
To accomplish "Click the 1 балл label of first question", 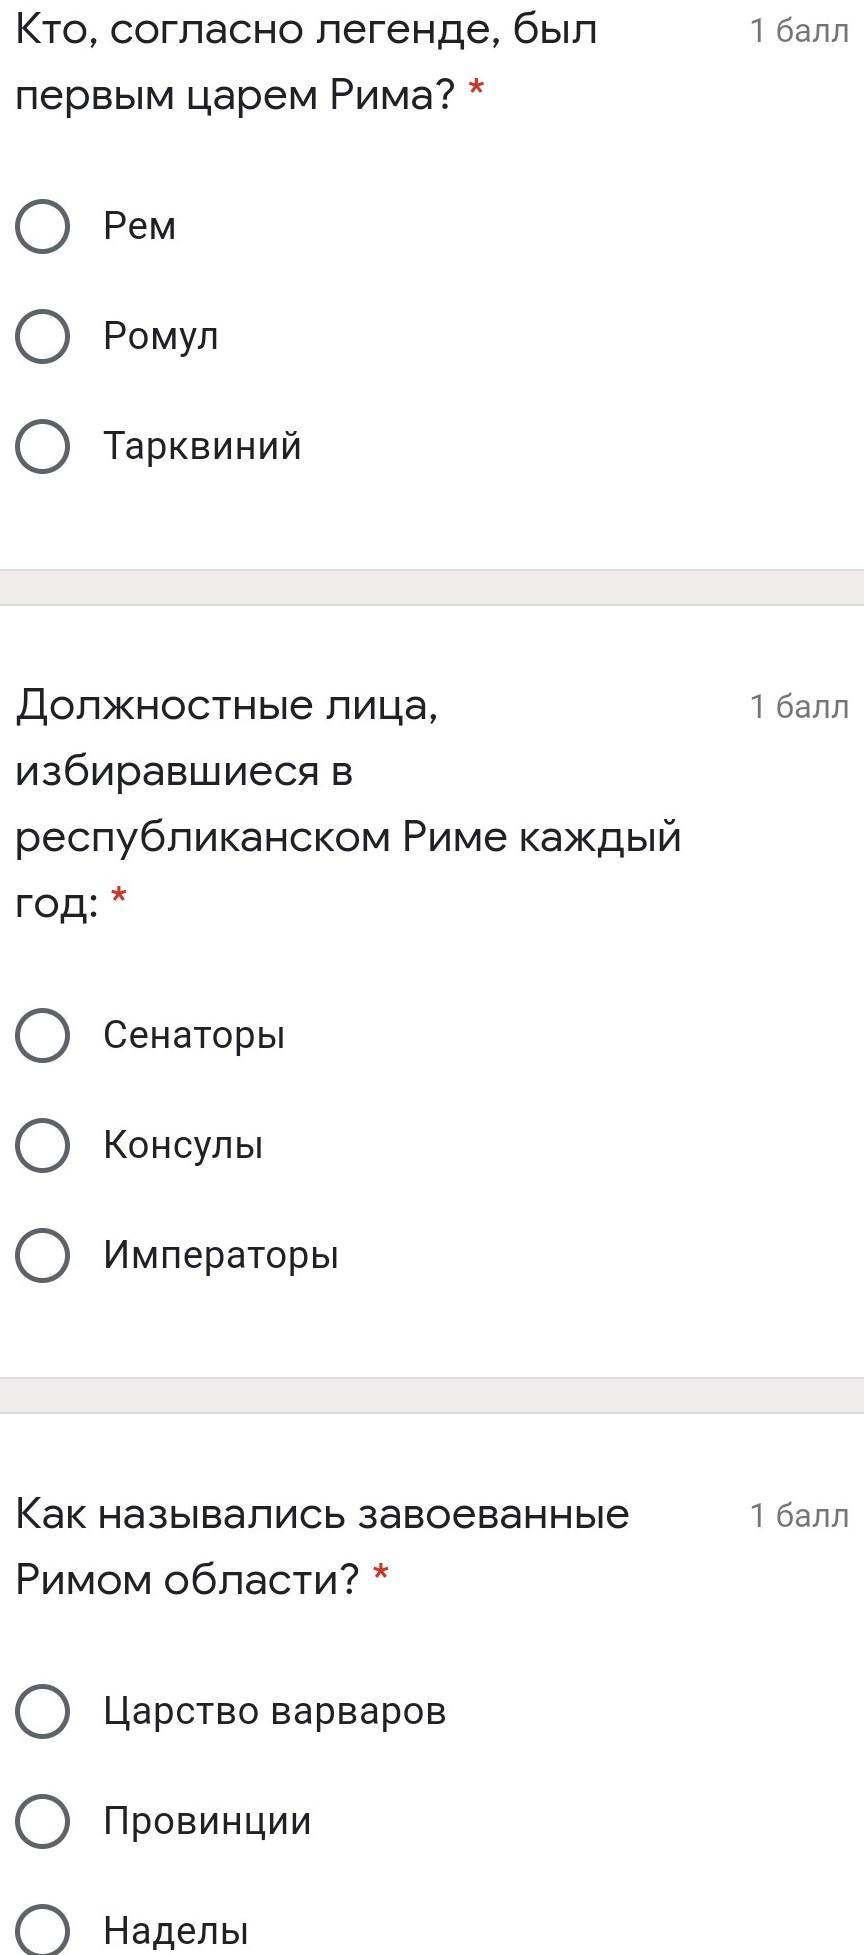I will point(799,31).
